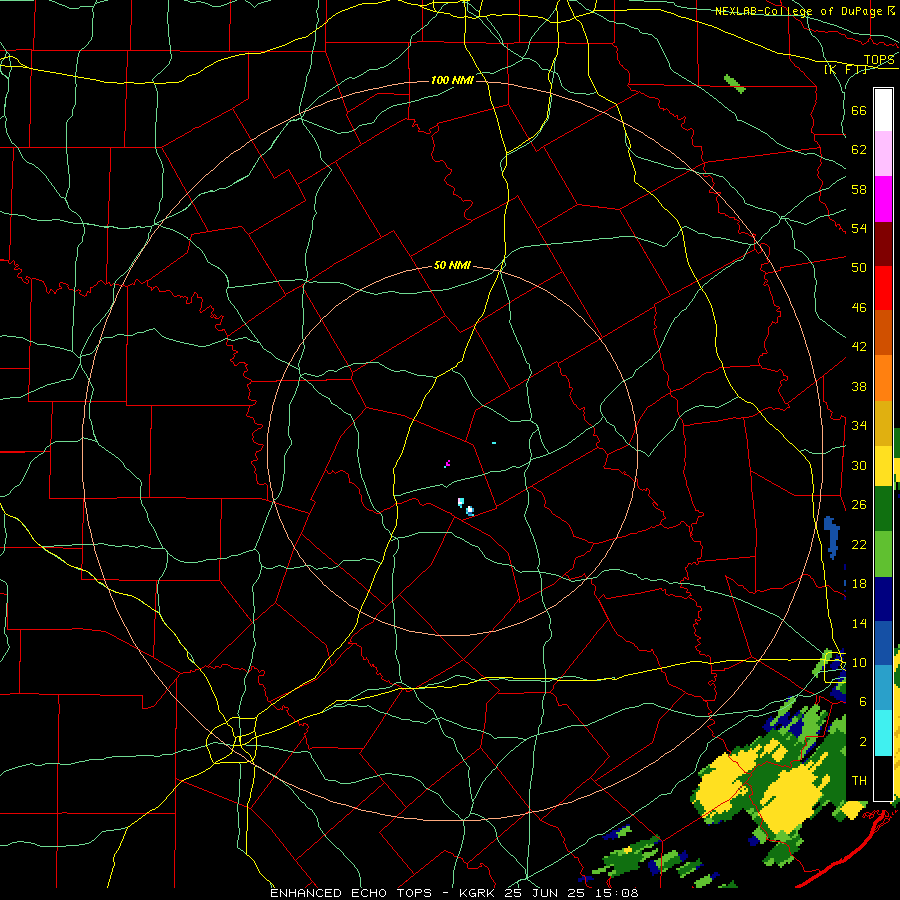Click legend value "54"

(859, 228)
